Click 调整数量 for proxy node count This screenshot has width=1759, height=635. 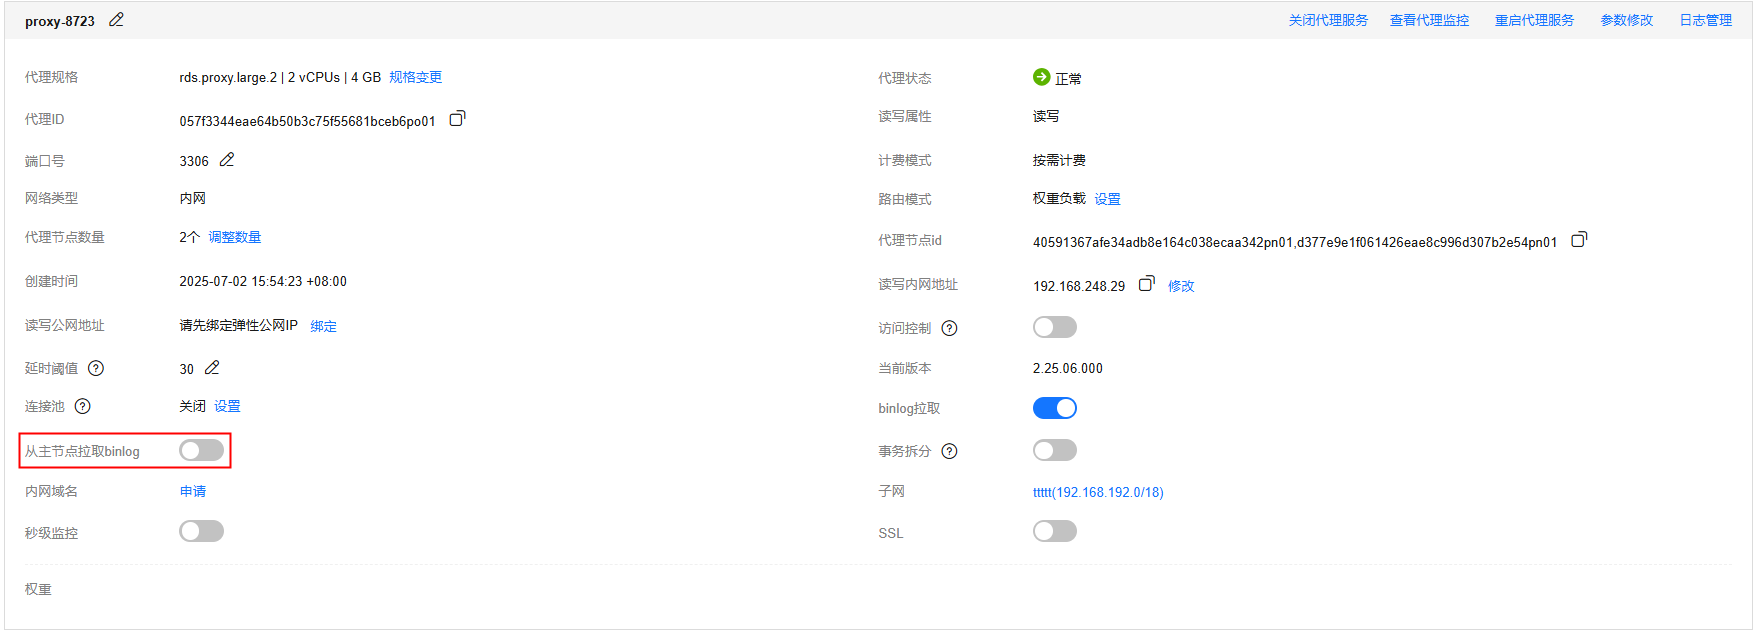[x=235, y=237]
